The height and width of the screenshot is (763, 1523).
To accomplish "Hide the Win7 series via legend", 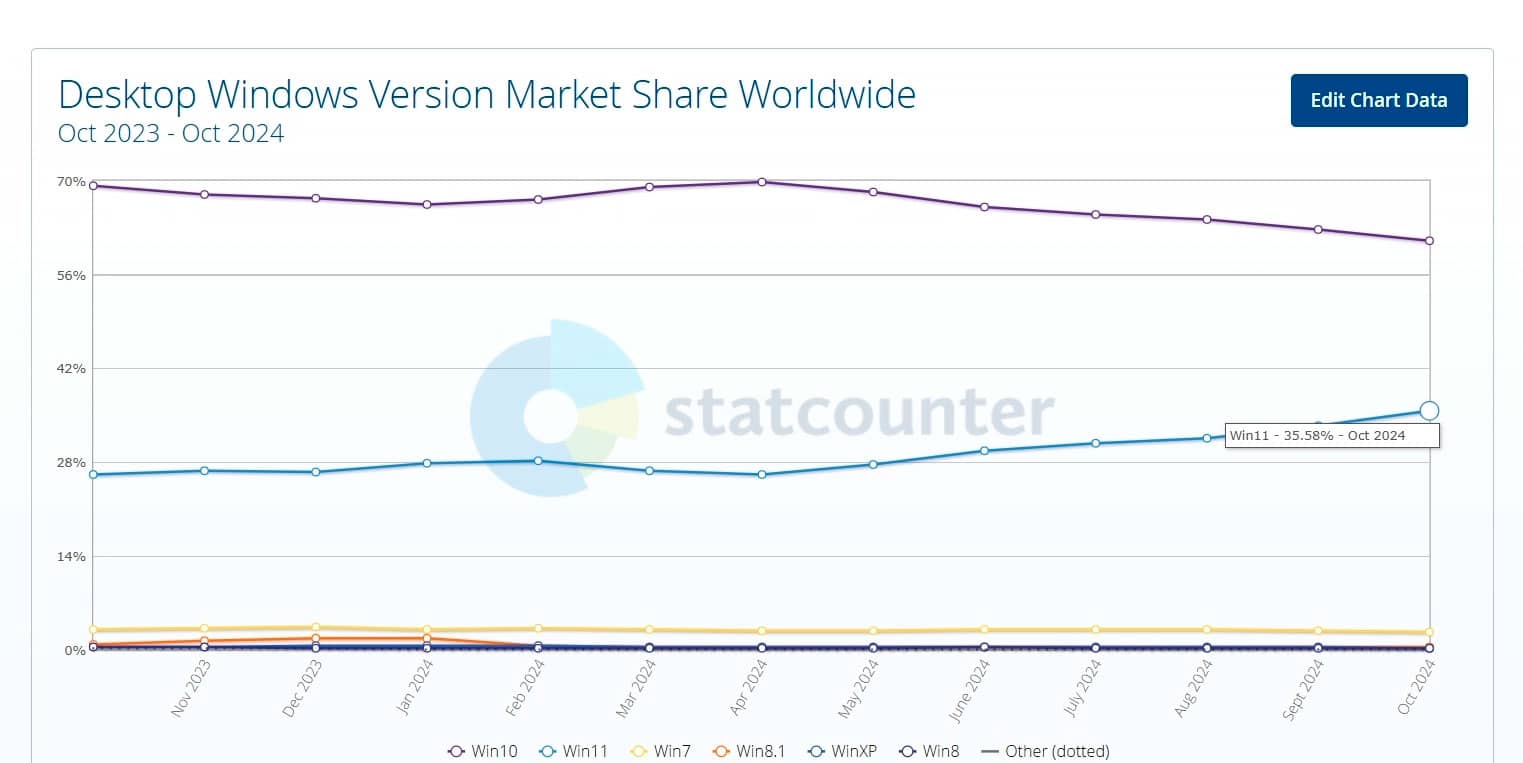I will [664, 751].
